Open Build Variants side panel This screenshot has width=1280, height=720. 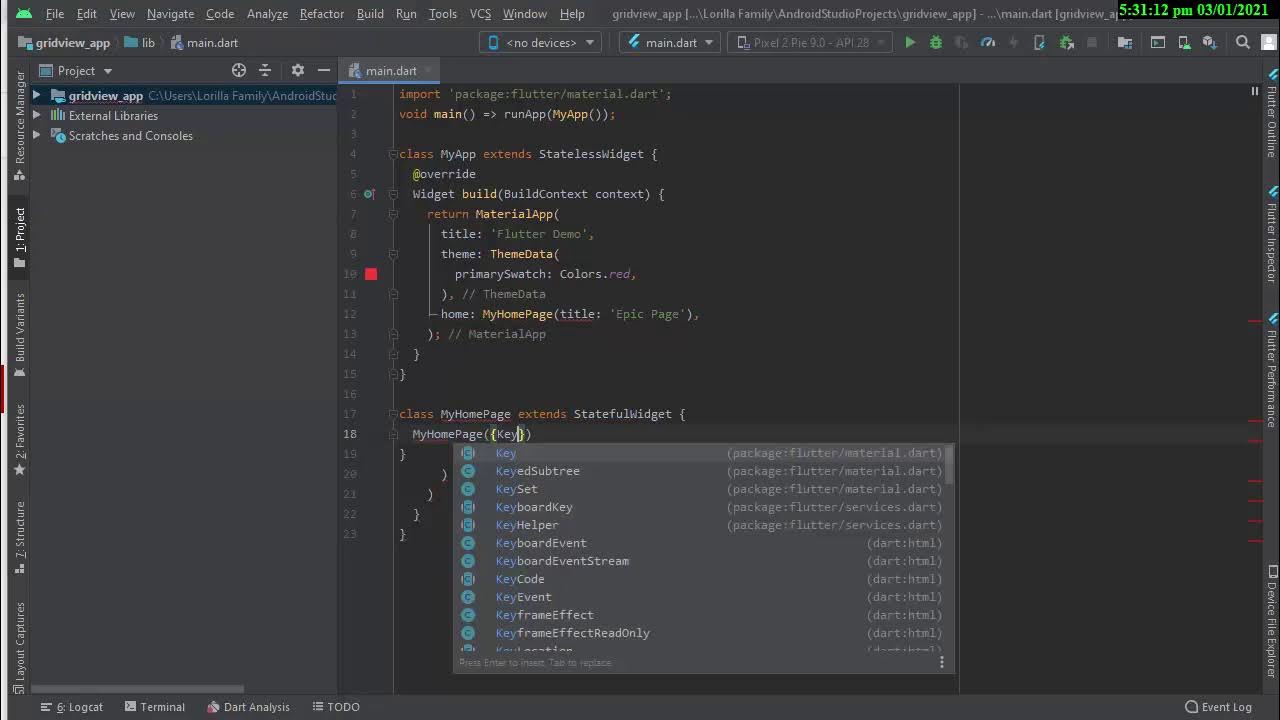(19, 335)
